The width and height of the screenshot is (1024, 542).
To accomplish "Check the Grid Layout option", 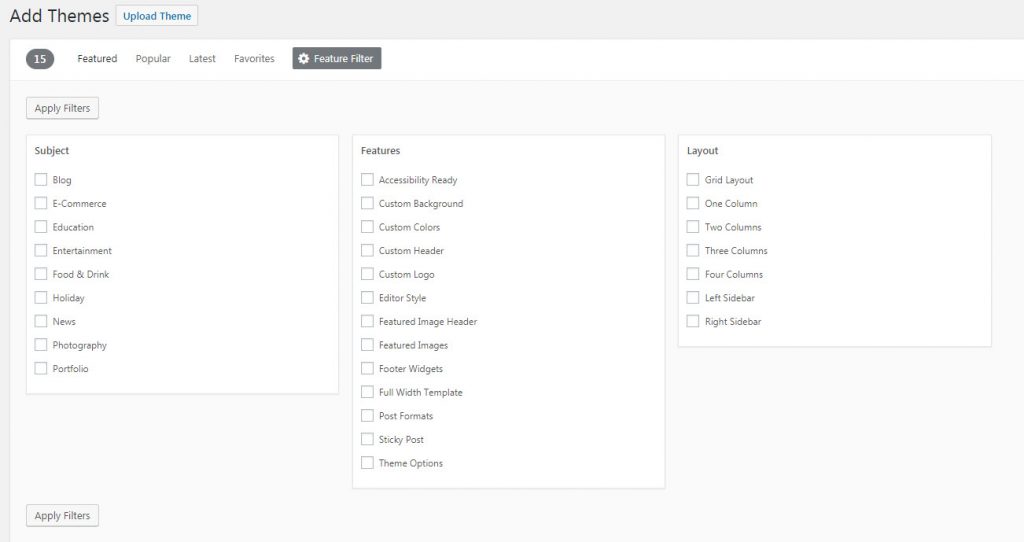I will coord(693,179).
